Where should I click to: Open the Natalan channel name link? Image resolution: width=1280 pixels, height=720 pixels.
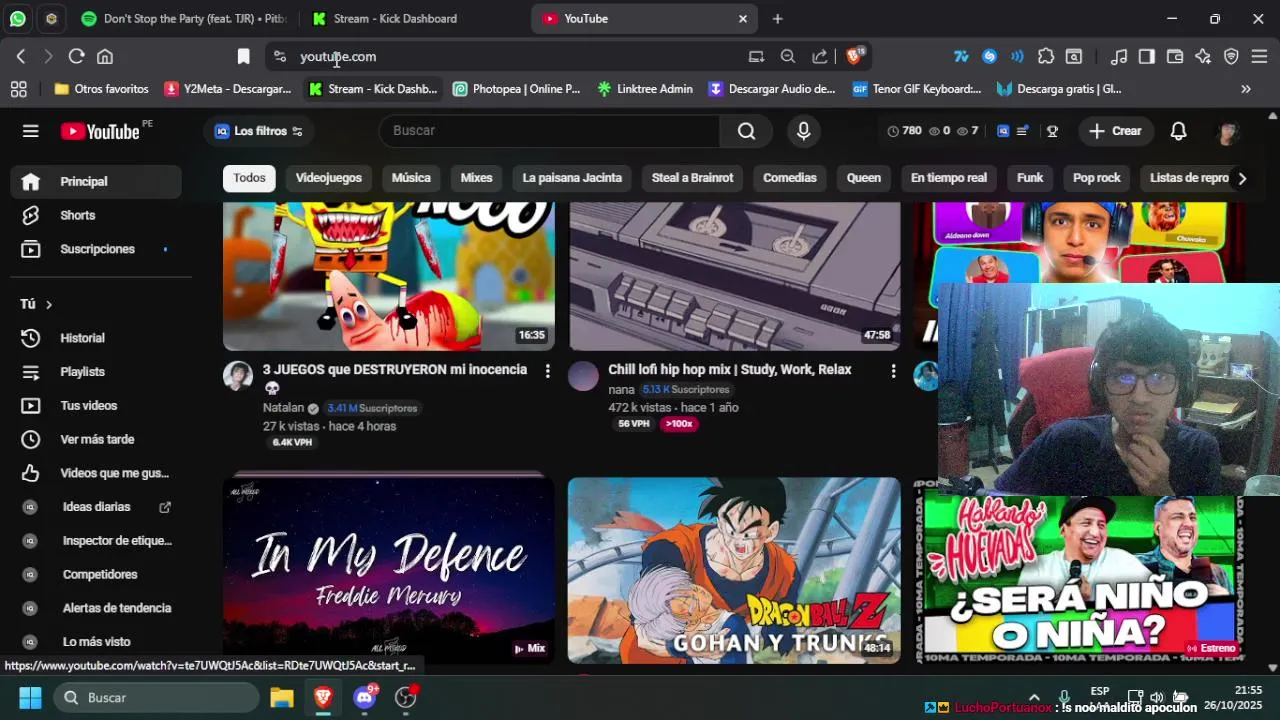(283, 408)
